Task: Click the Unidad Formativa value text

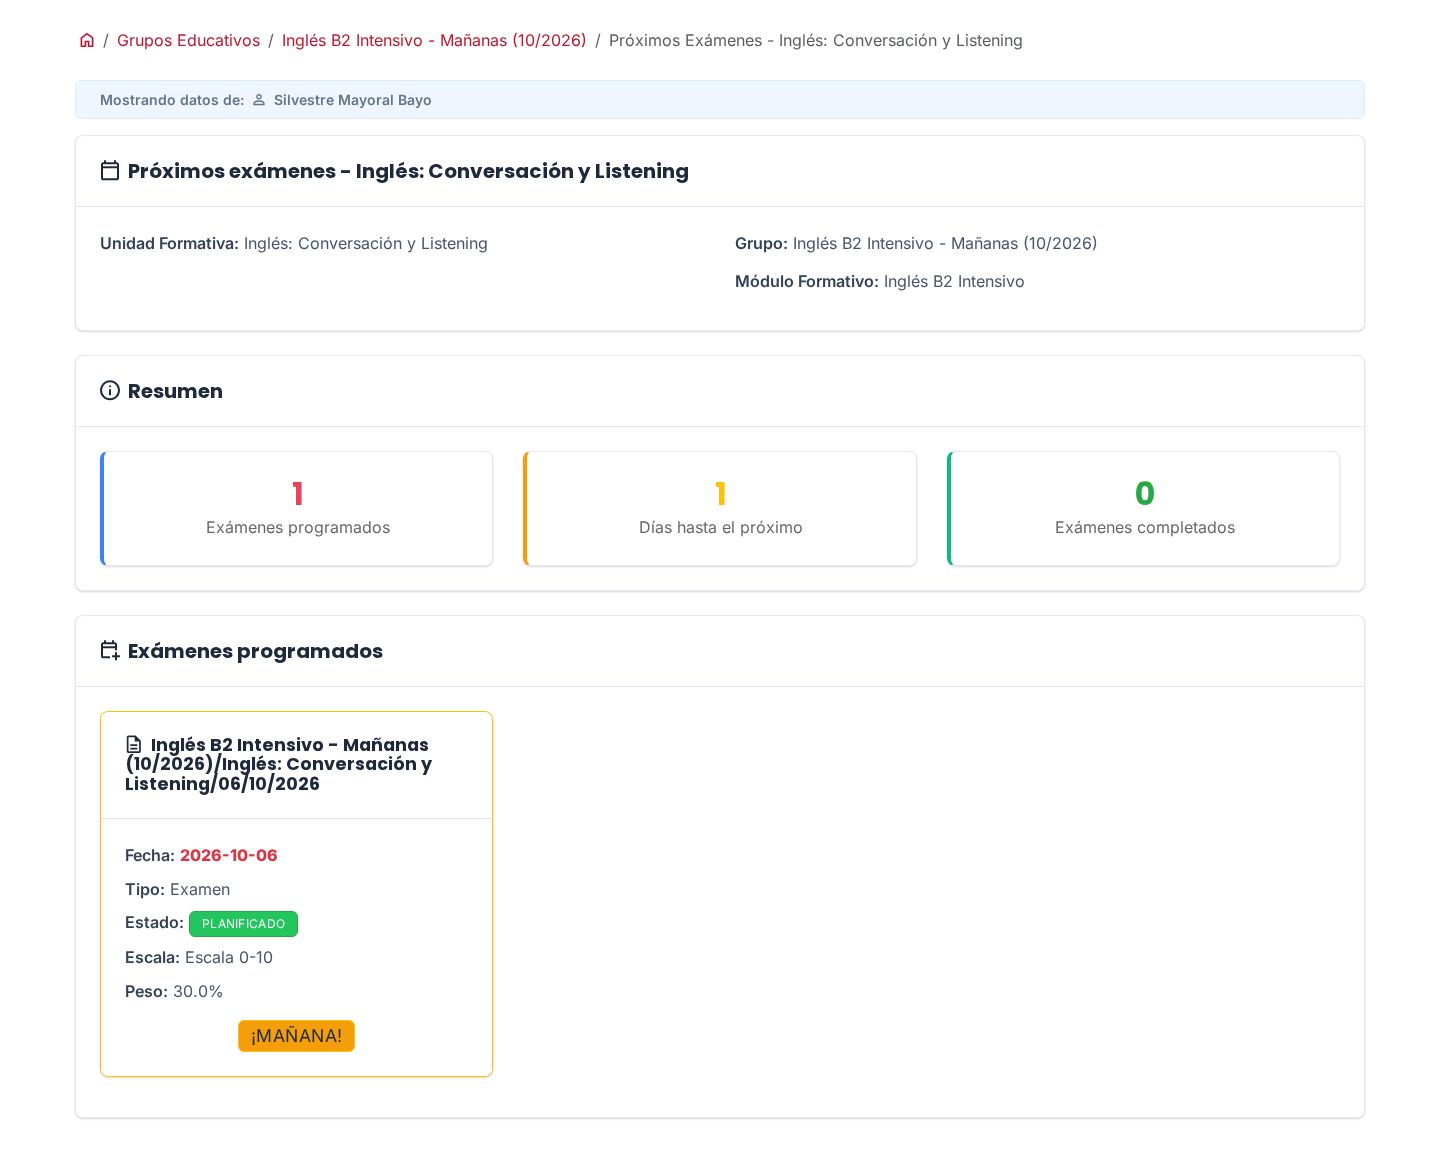Action: (366, 243)
